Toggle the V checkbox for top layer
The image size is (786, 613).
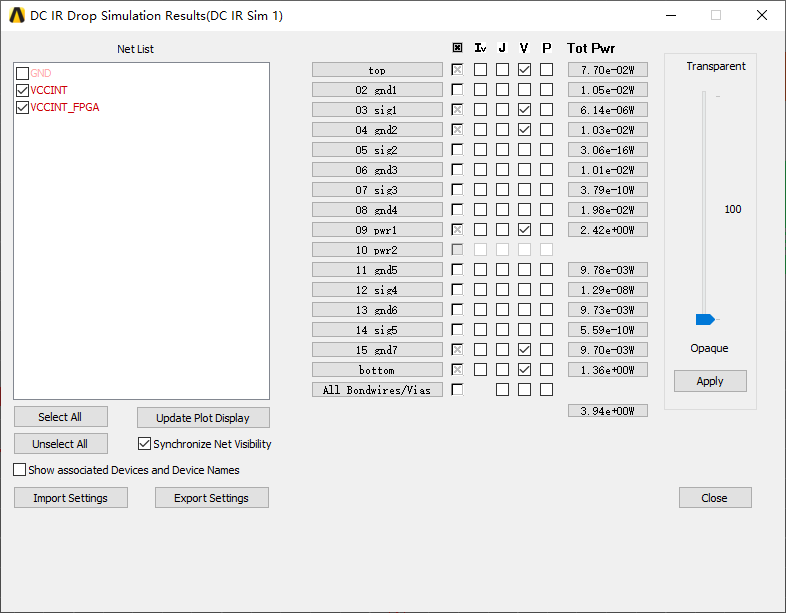click(524, 69)
